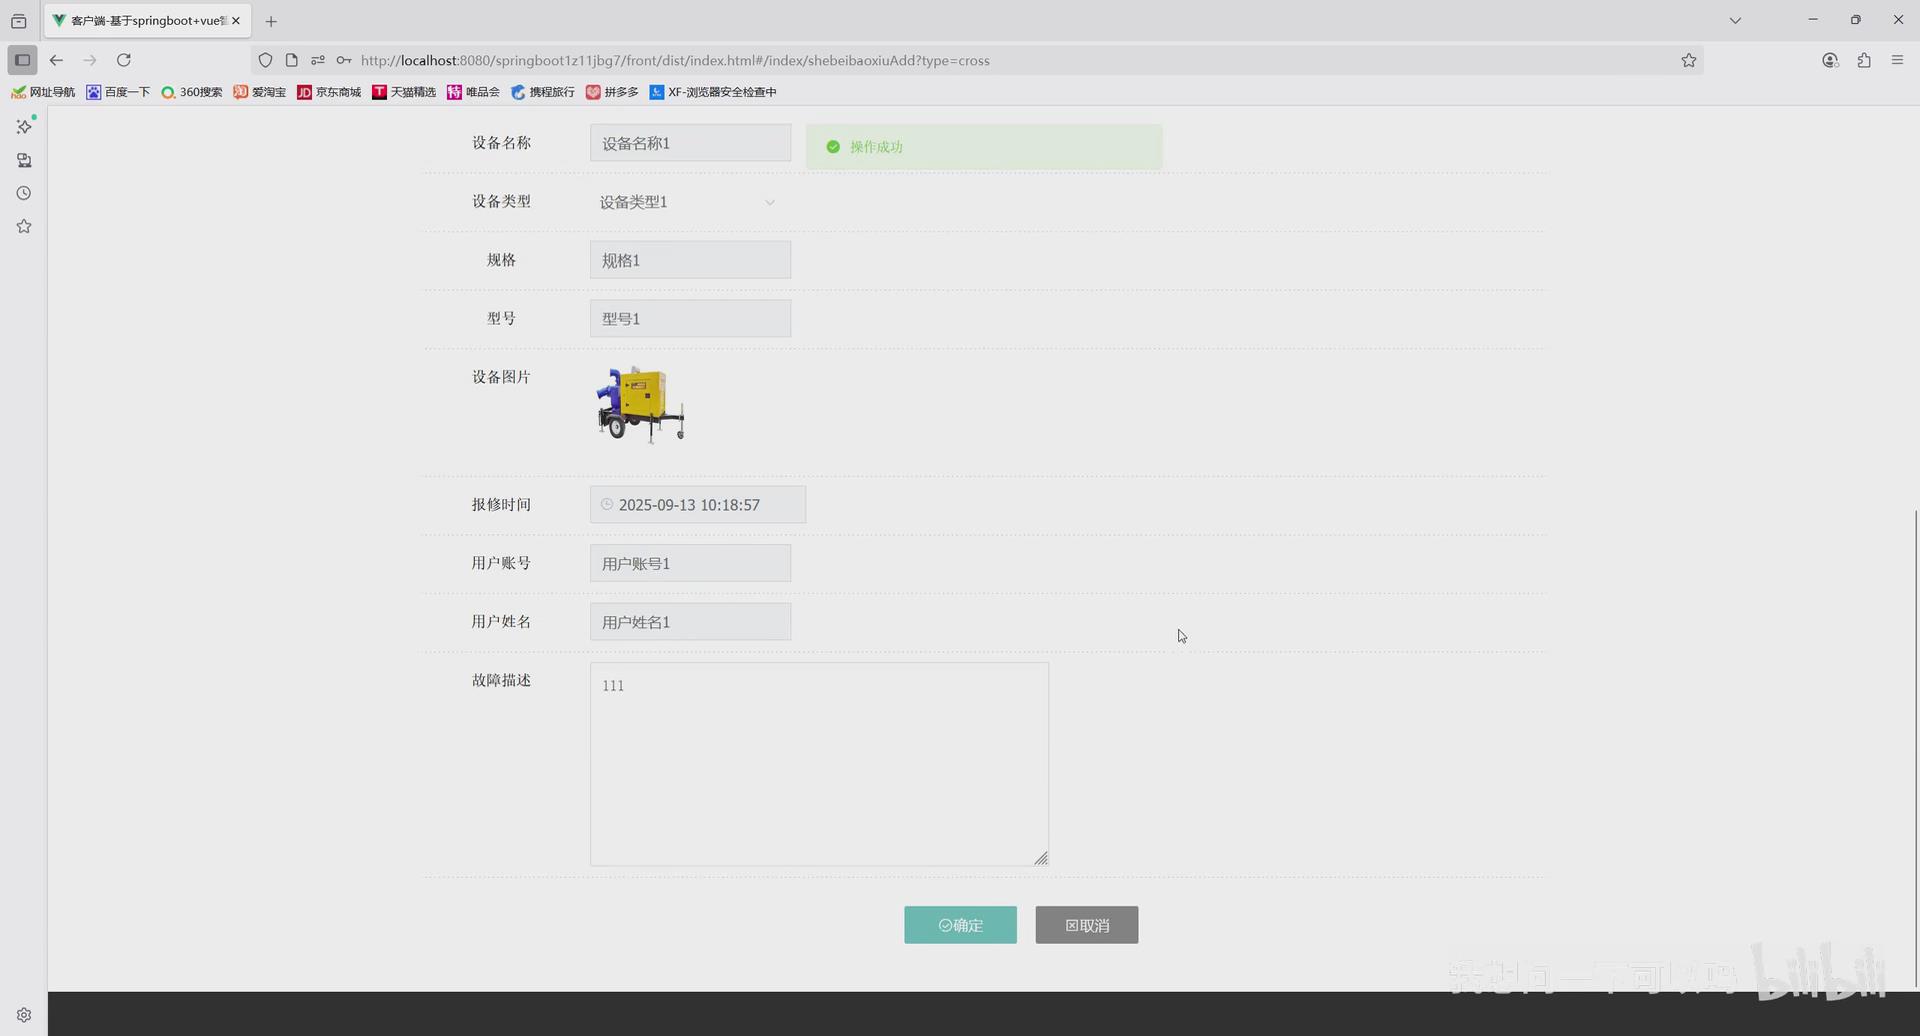Launch the 360搜索 bookmark
The image size is (1920, 1036).
pos(191,92)
